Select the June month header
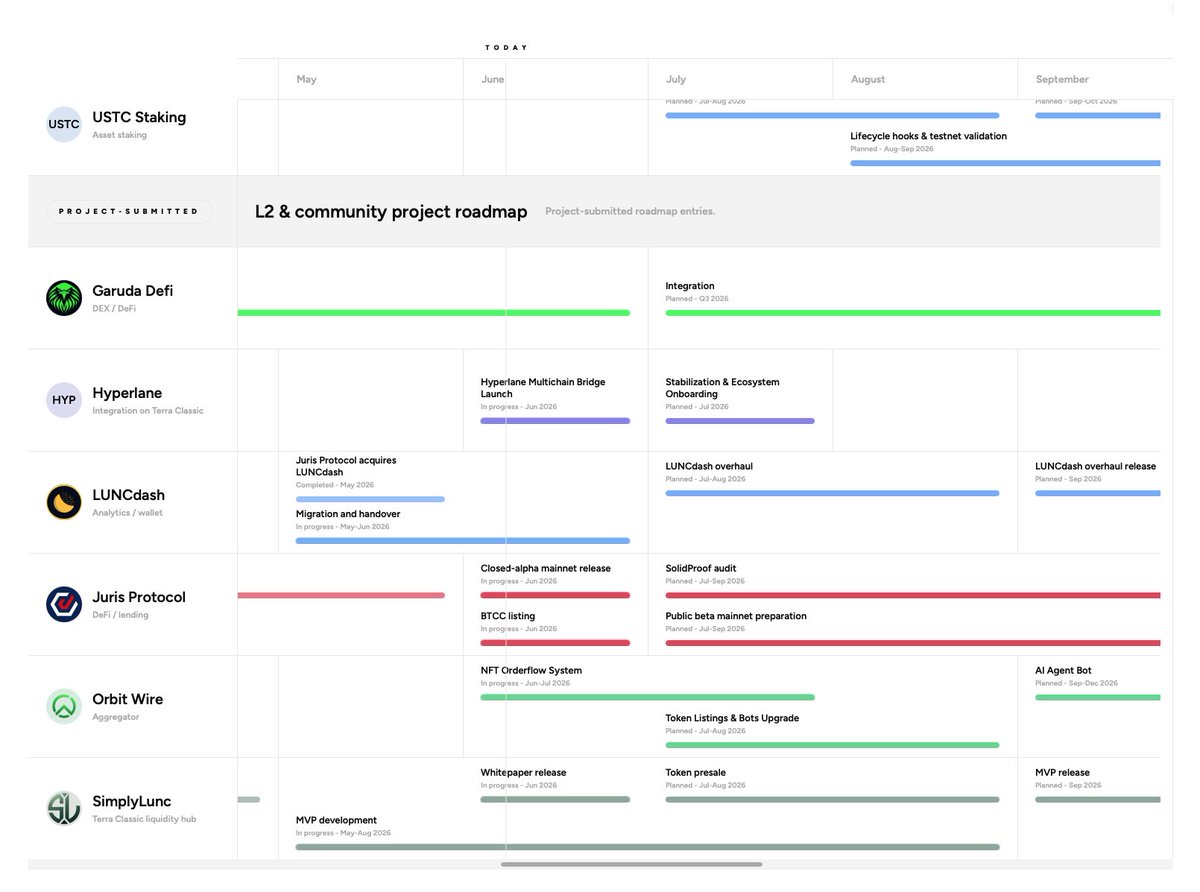The width and height of the screenshot is (1200, 892). [492, 79]
